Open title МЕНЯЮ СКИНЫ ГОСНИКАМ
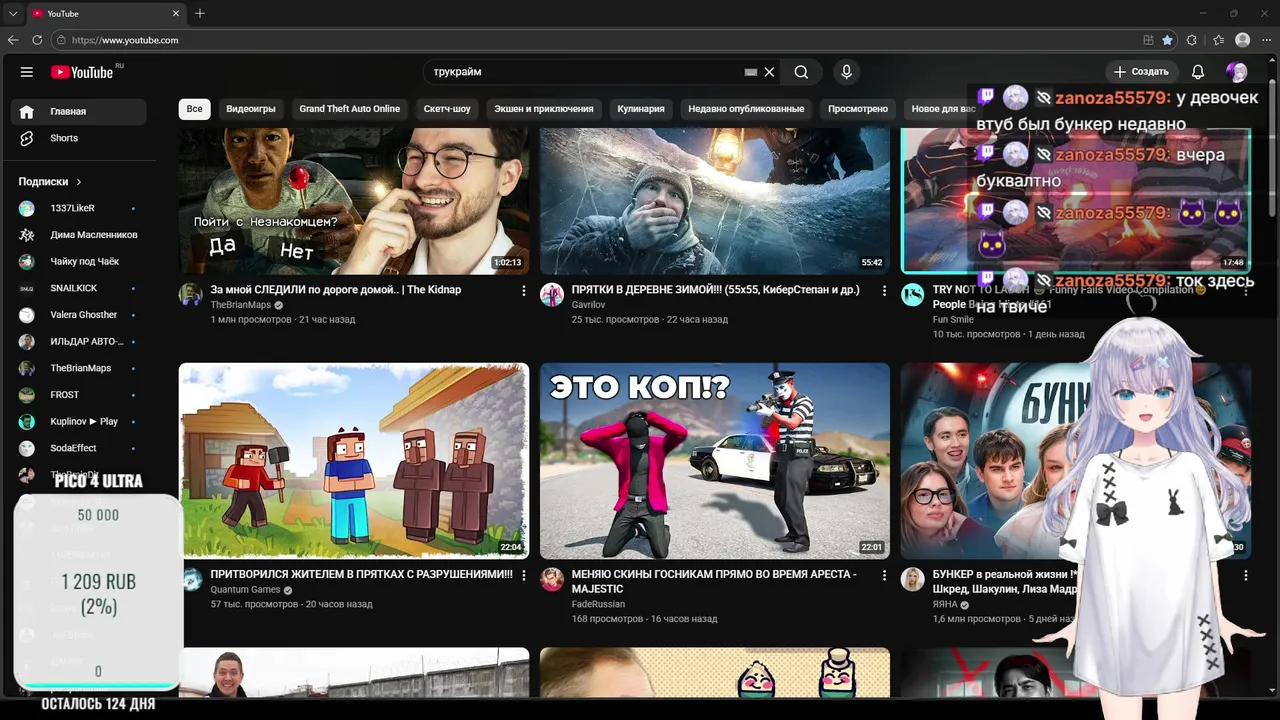Viewport: 1280px width, 720px height. [714, 582]
